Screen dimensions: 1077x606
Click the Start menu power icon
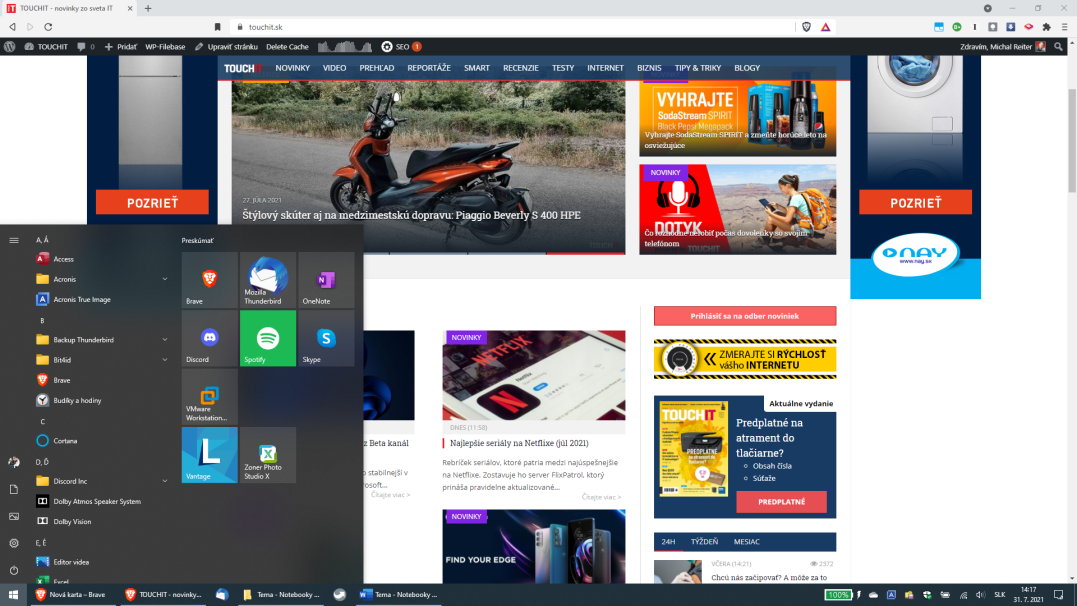pyautogui.click(x=14, y=570)
